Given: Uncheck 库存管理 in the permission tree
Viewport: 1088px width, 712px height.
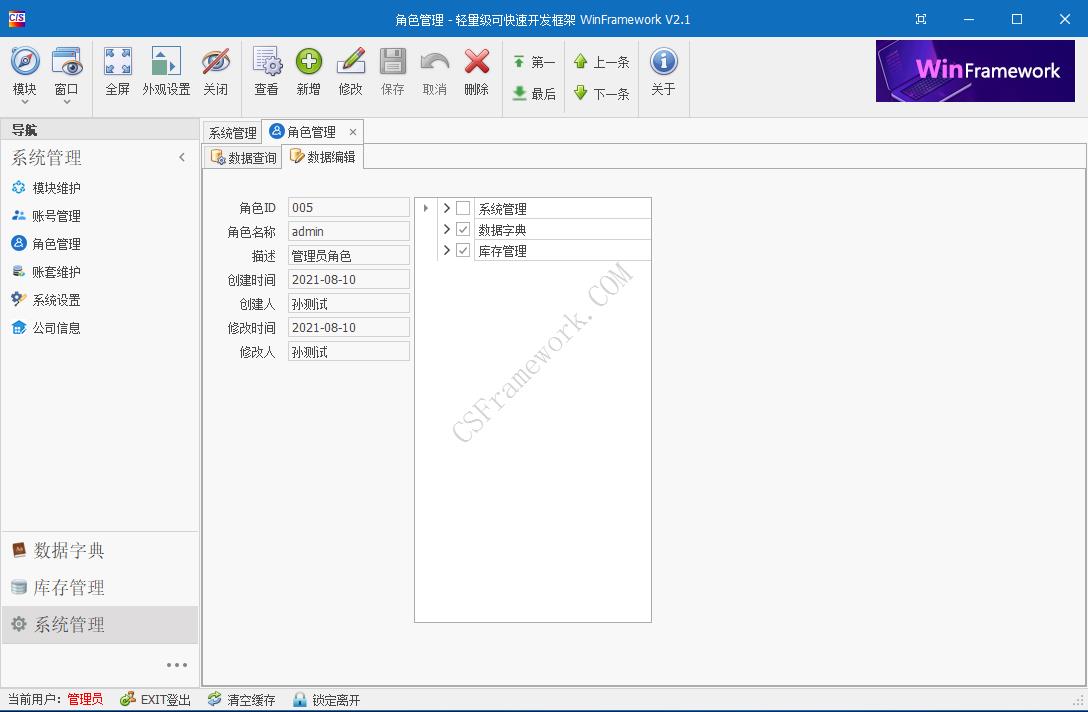Looking at the screenshot, I should 463,251.
